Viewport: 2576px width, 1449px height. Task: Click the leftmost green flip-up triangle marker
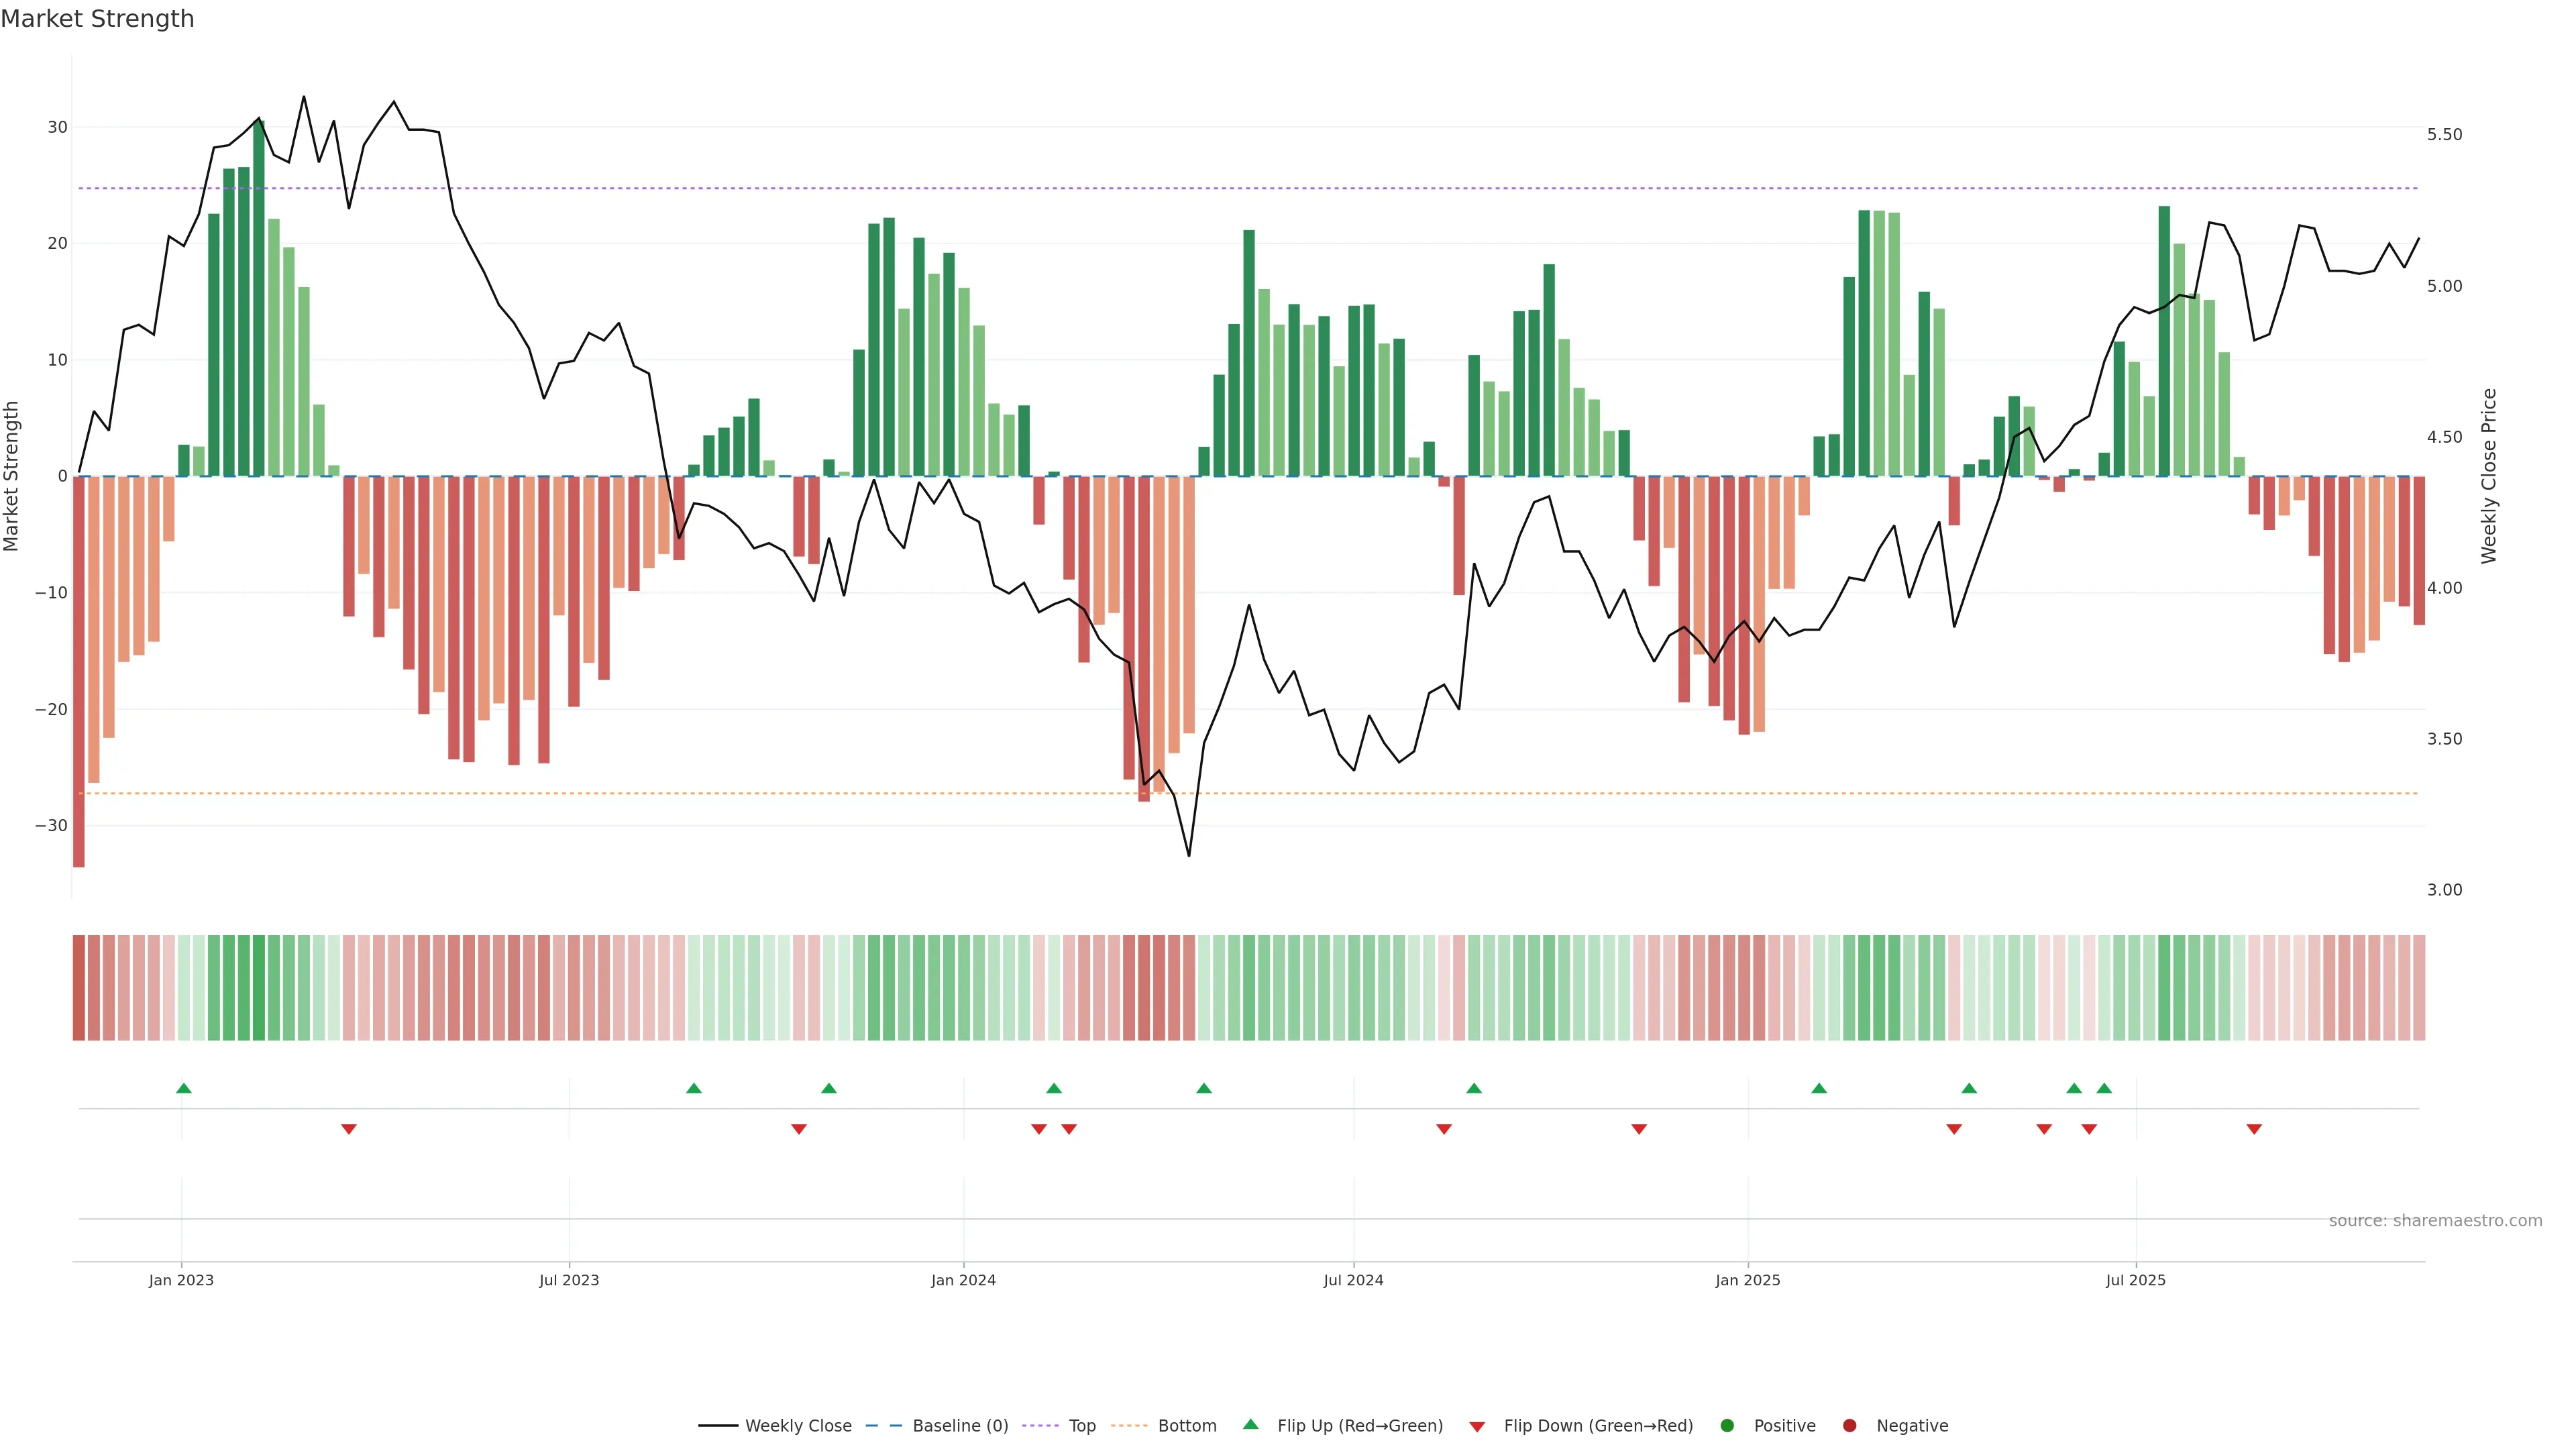click(183, 1088)
